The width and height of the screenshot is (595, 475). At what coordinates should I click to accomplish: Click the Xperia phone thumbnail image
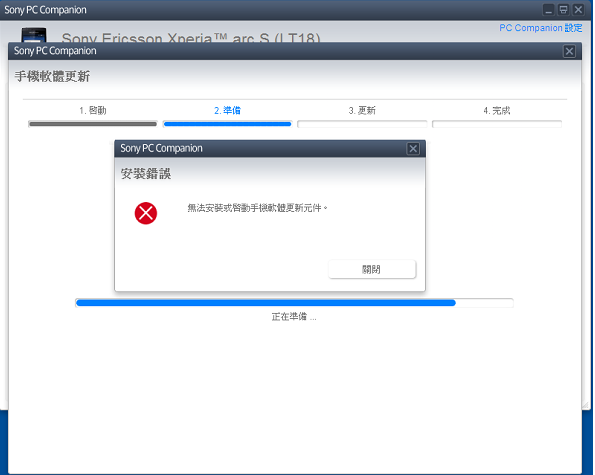point(34,35)
